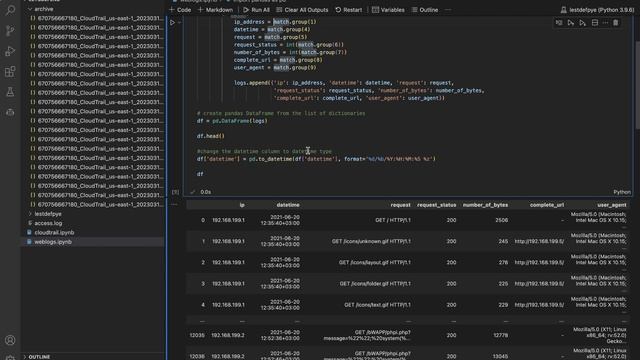The image size is (640, 360).
Task: Click the 'complete_url' column header
Action: (547, 205)
